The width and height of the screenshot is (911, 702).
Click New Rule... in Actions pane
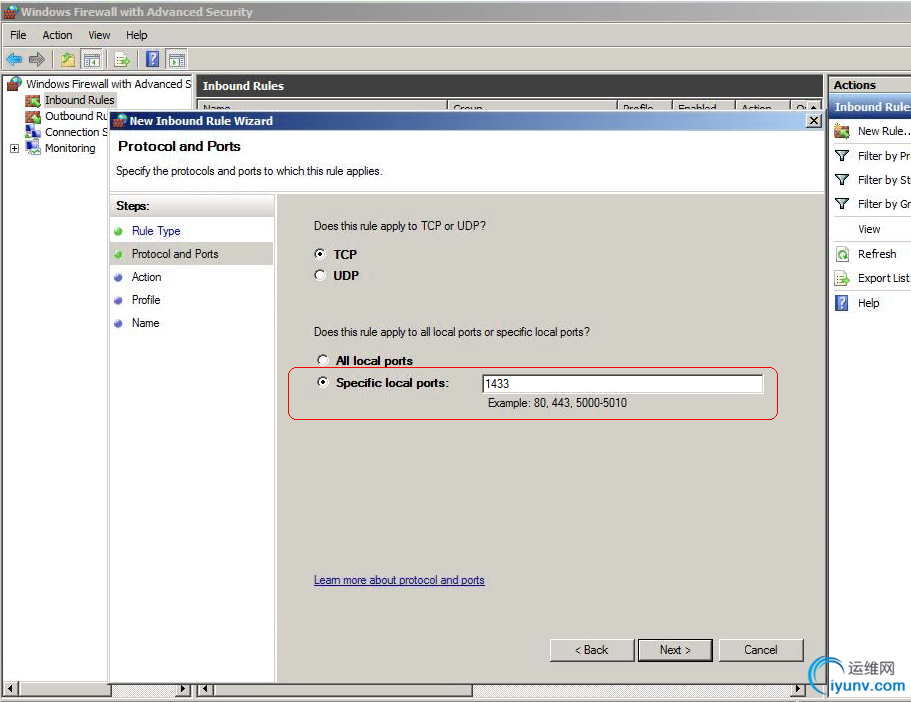pos(883,131)
